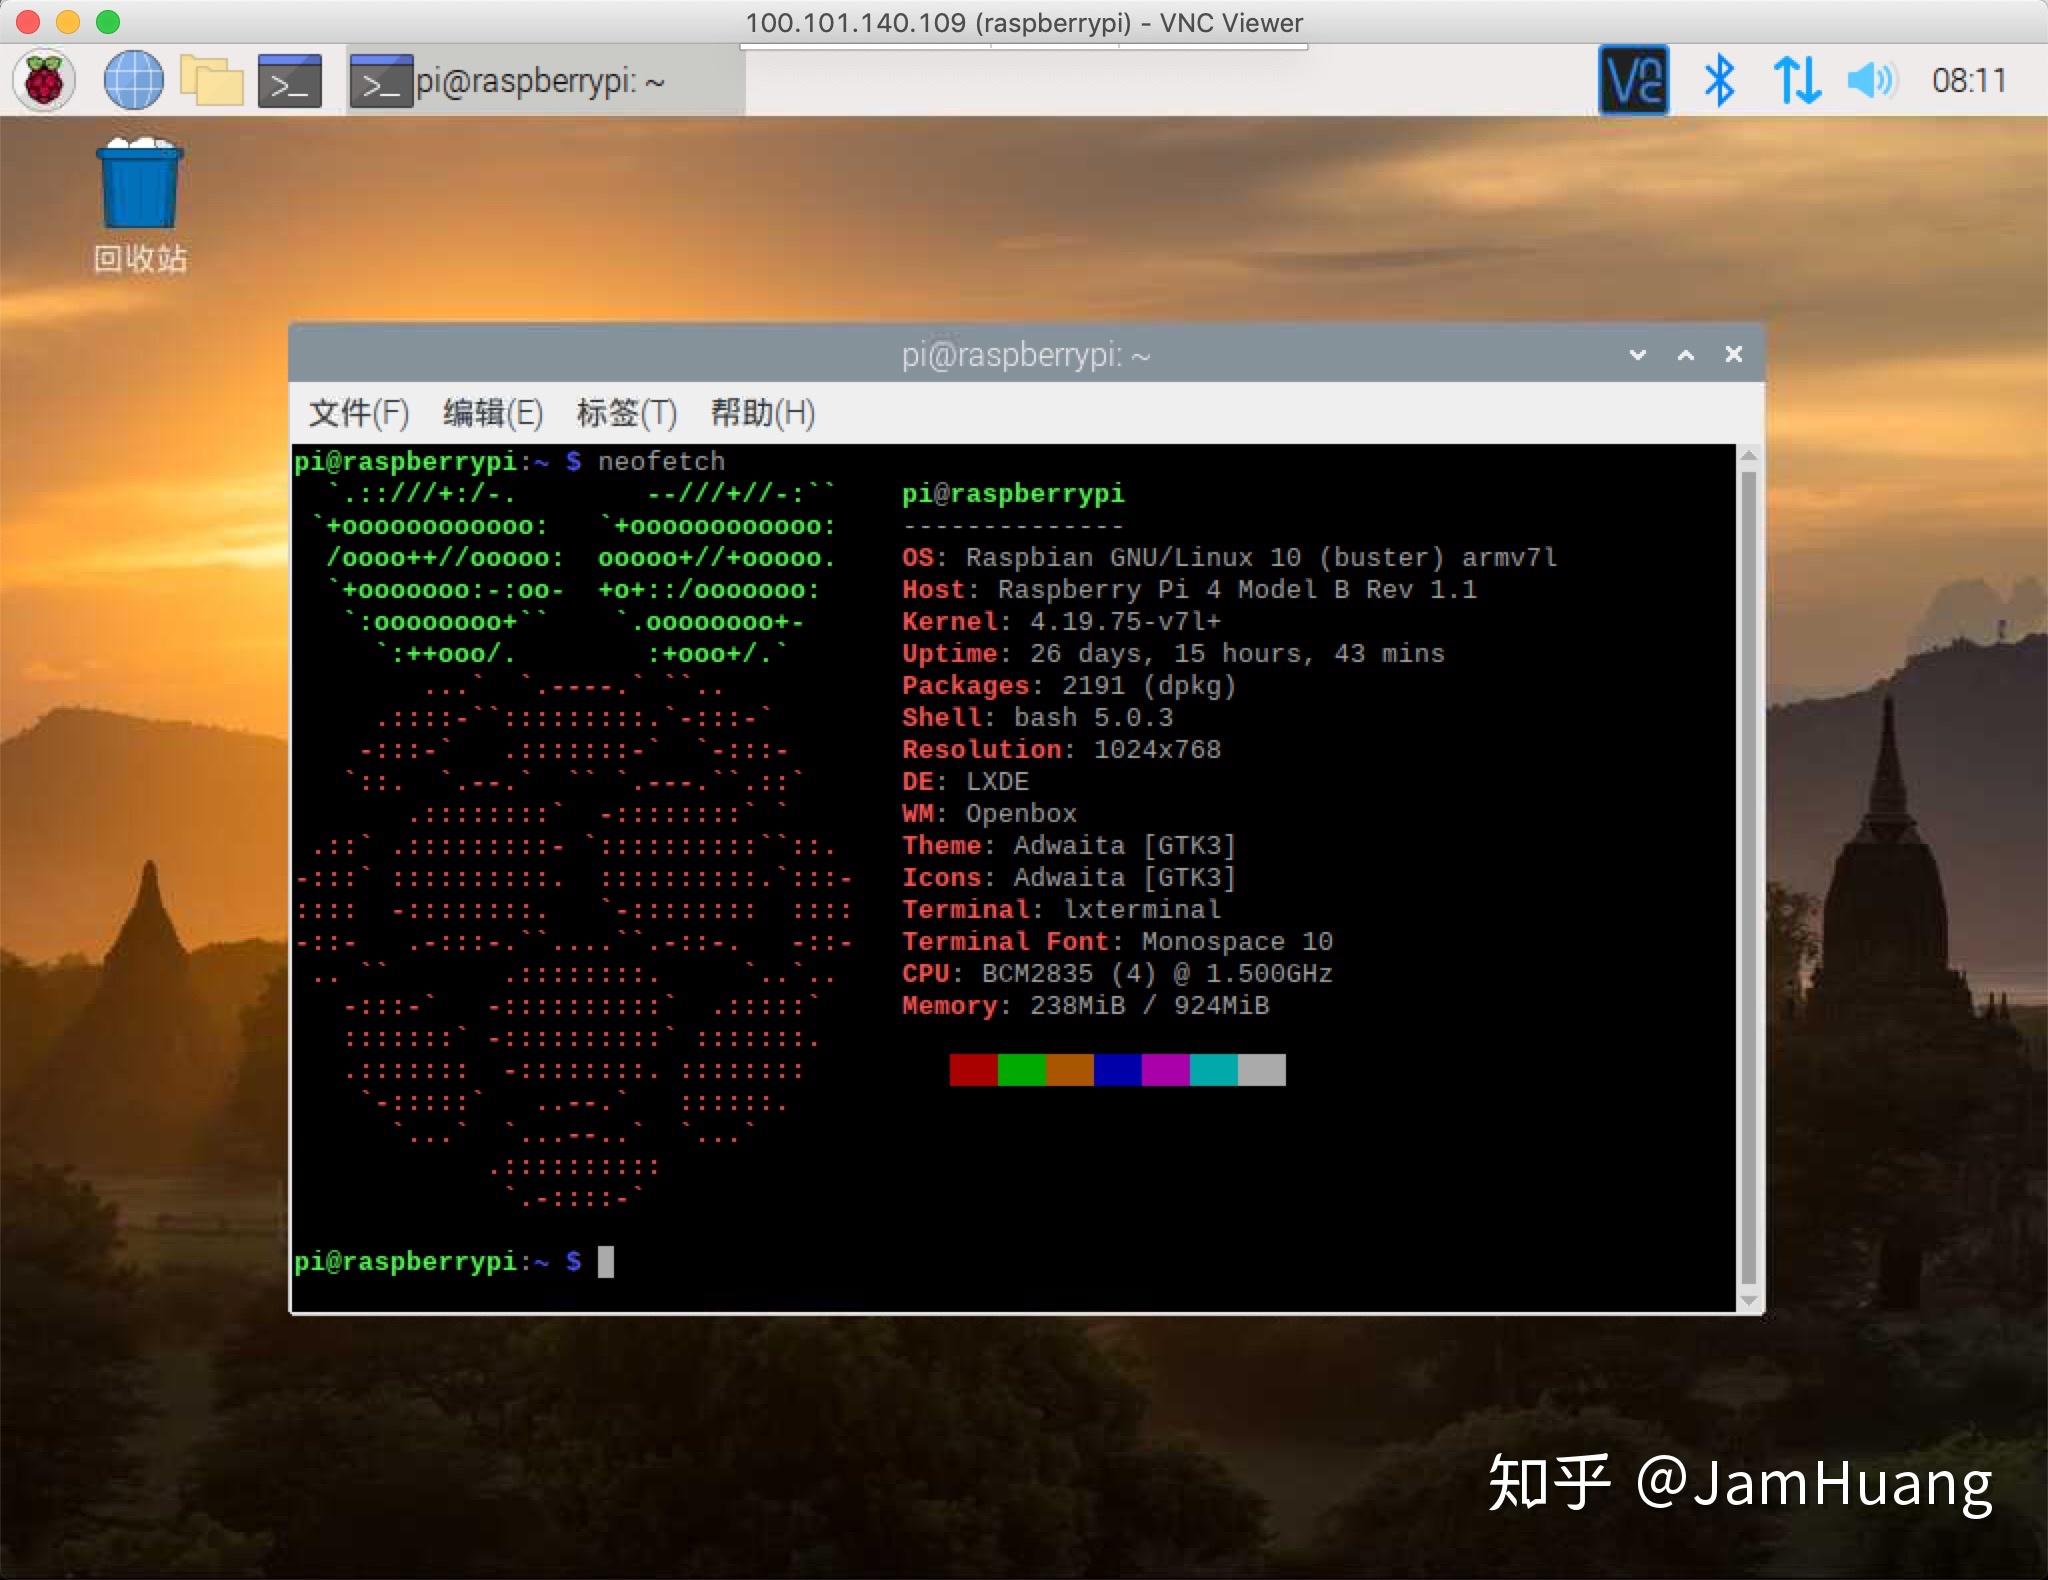Image resolution: width=2048 pixels, height=1580 pixels.
Task: Open the 文件(F) menu
Action: coord(358,413)
